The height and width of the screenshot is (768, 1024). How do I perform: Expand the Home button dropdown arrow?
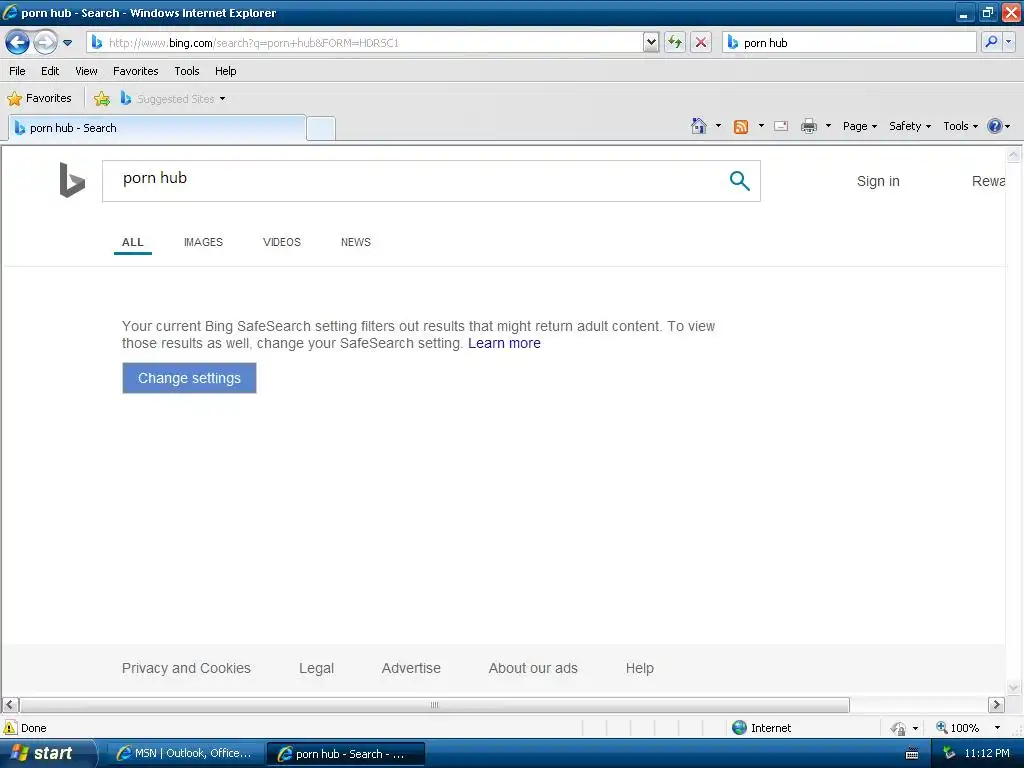tap(718, 125)
